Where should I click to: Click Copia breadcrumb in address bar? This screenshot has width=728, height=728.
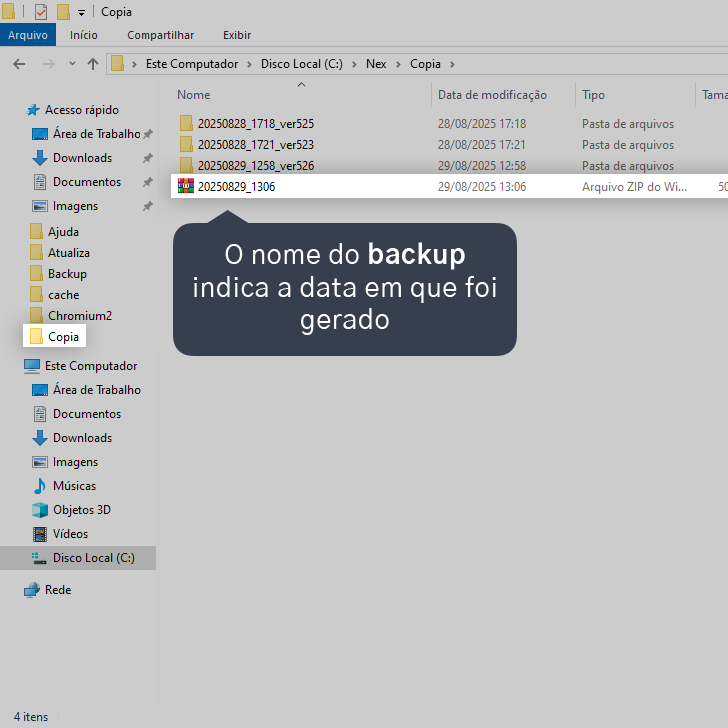point(425,64)
